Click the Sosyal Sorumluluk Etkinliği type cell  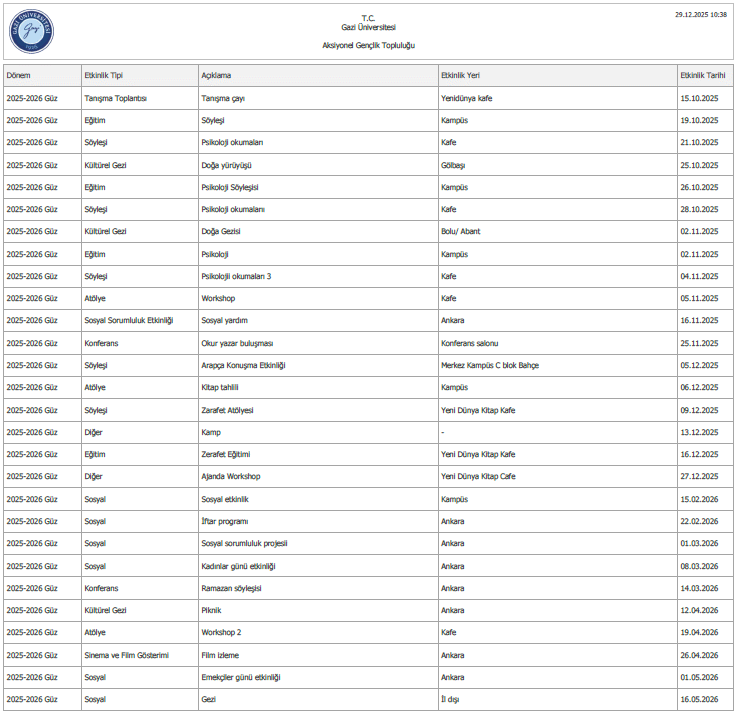click(x=129, y=320)
